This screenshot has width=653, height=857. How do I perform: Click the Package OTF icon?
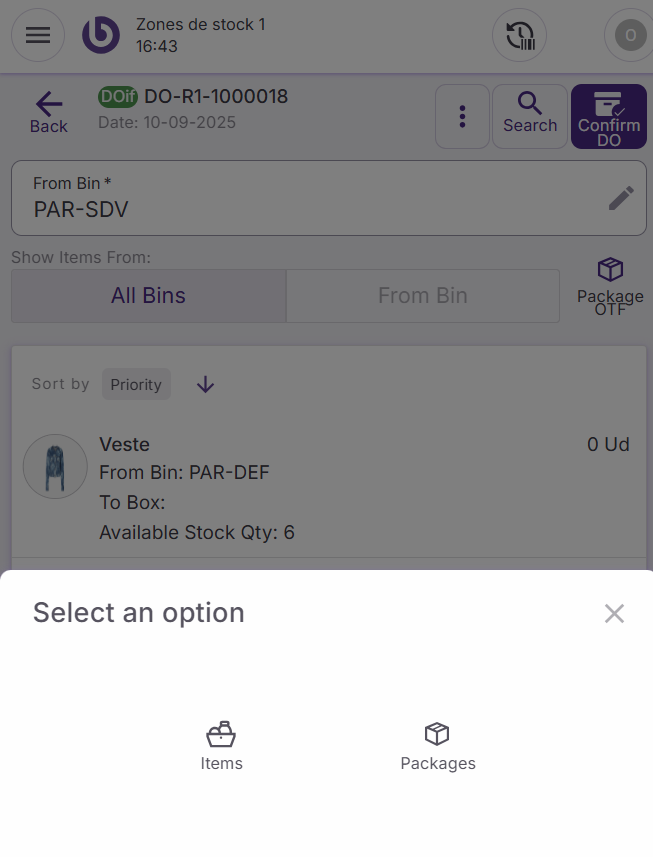click(x=610, y=286)
